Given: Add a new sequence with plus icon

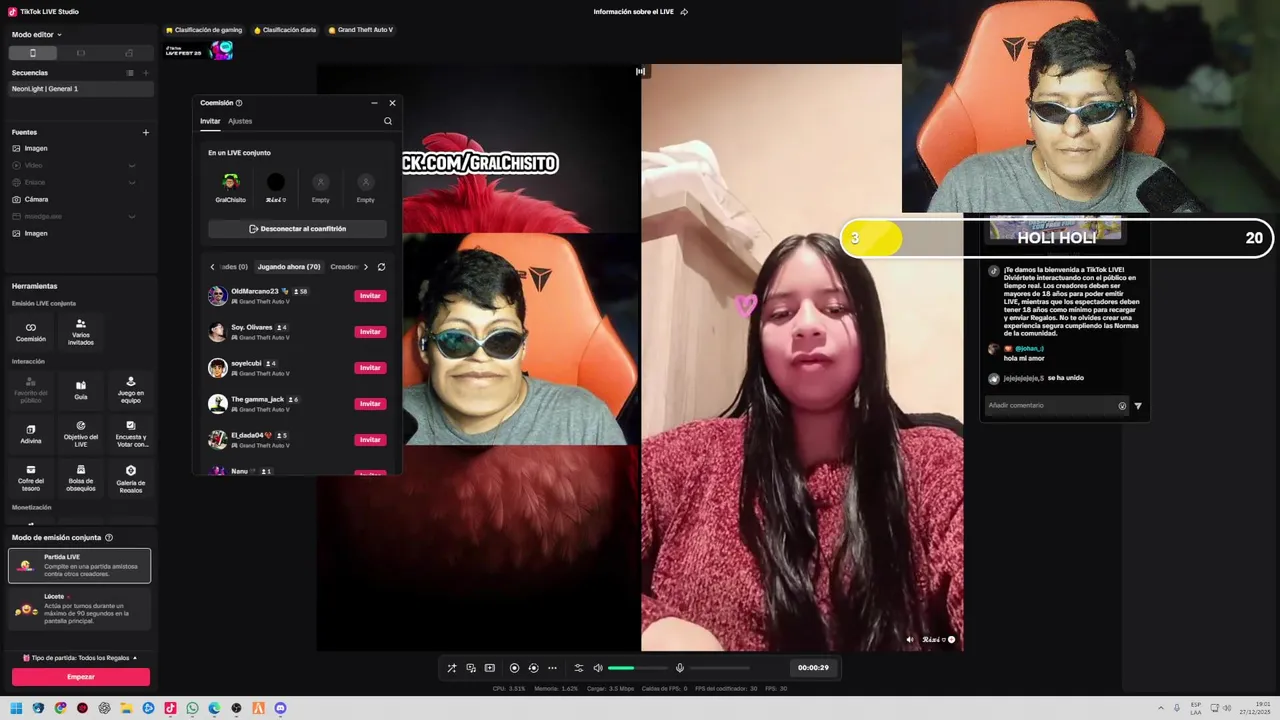Looking at the screenshot, I should point(146,73).
